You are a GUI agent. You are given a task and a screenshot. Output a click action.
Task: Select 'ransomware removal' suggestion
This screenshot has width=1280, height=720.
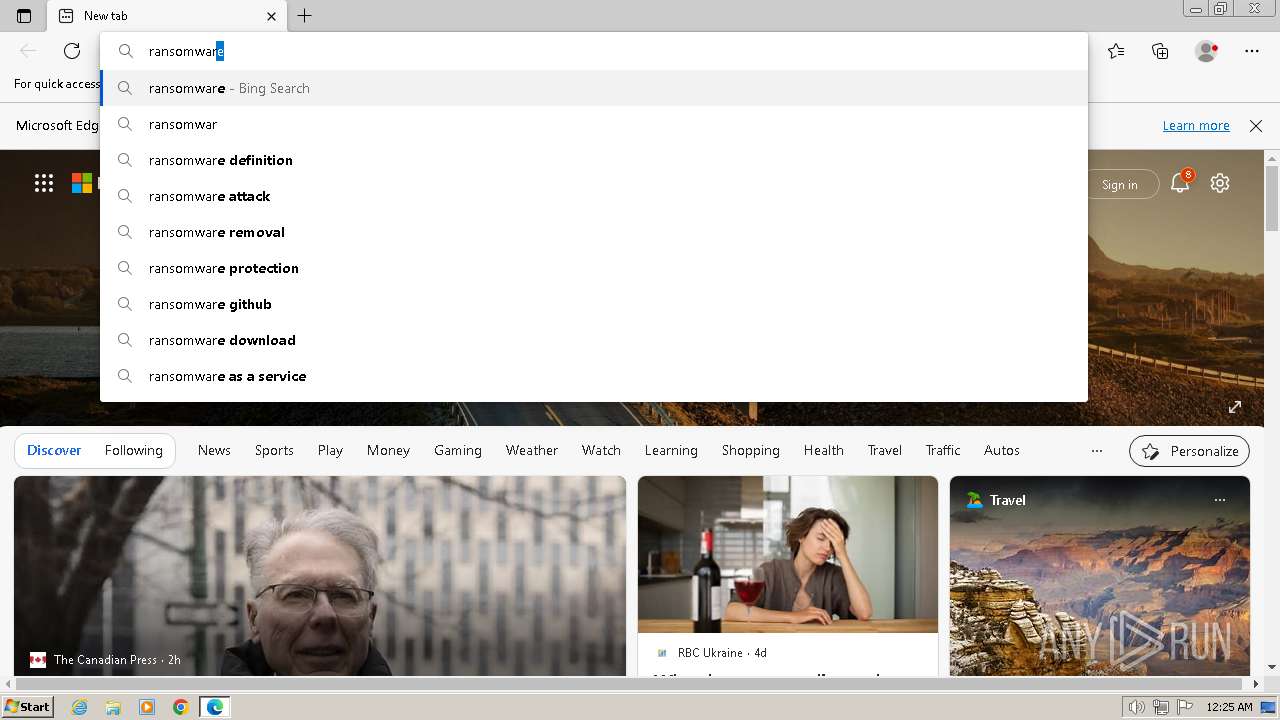pos(594,232)
